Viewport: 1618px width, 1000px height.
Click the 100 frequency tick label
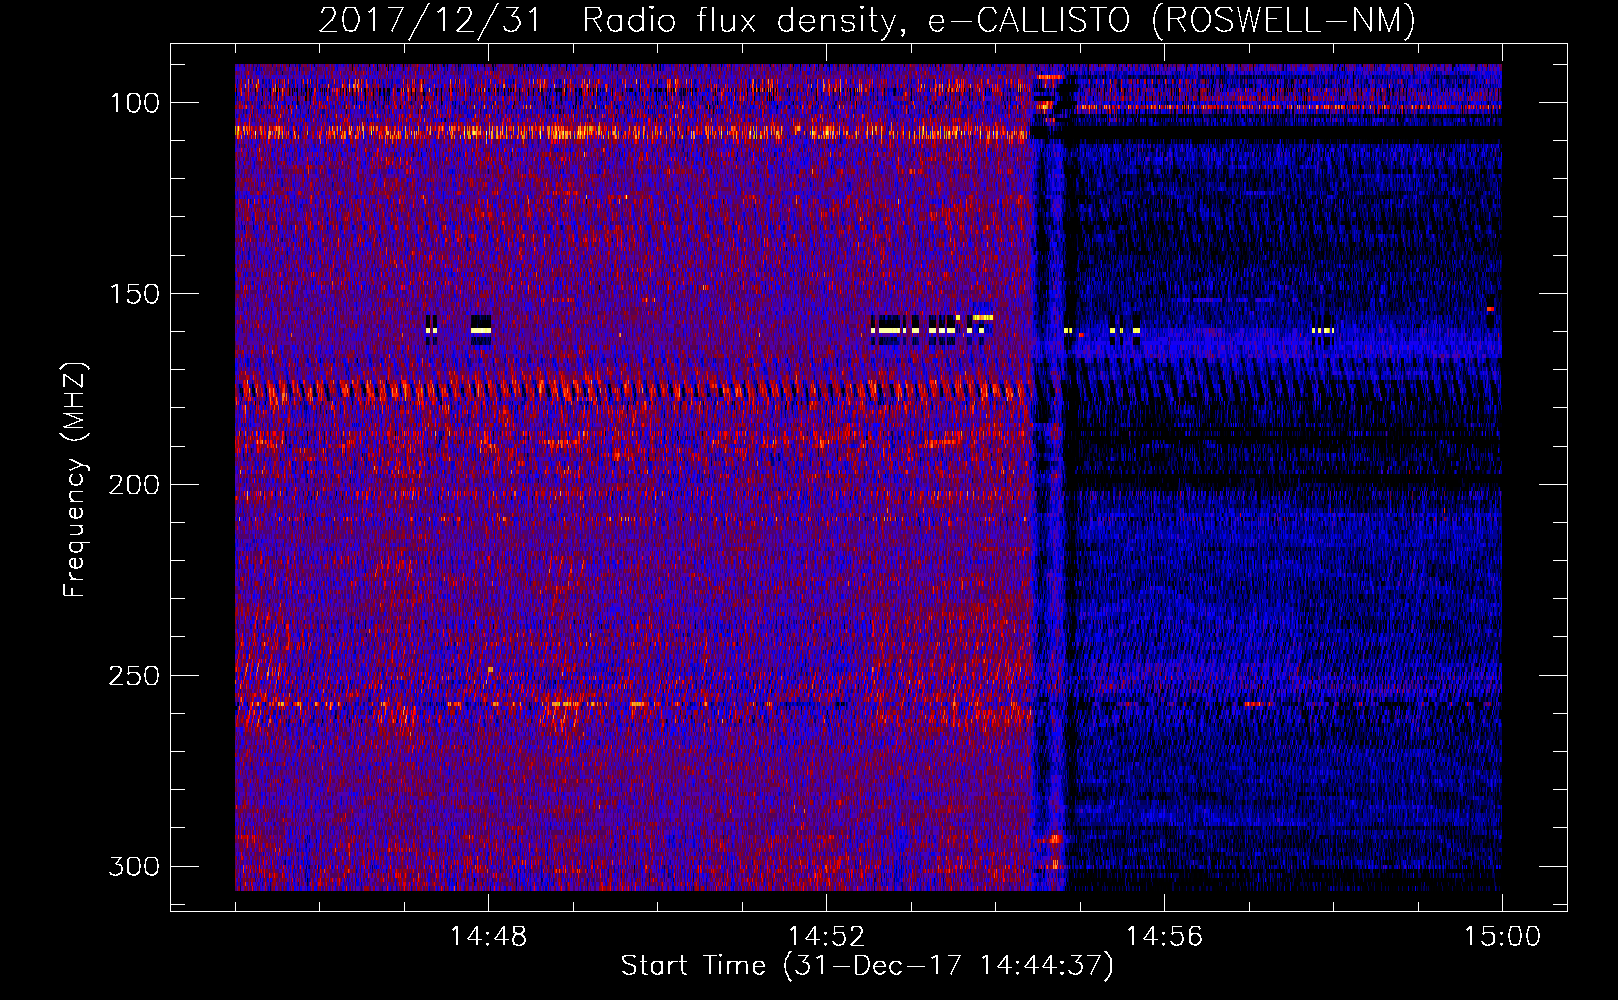[x=134, y=103]
